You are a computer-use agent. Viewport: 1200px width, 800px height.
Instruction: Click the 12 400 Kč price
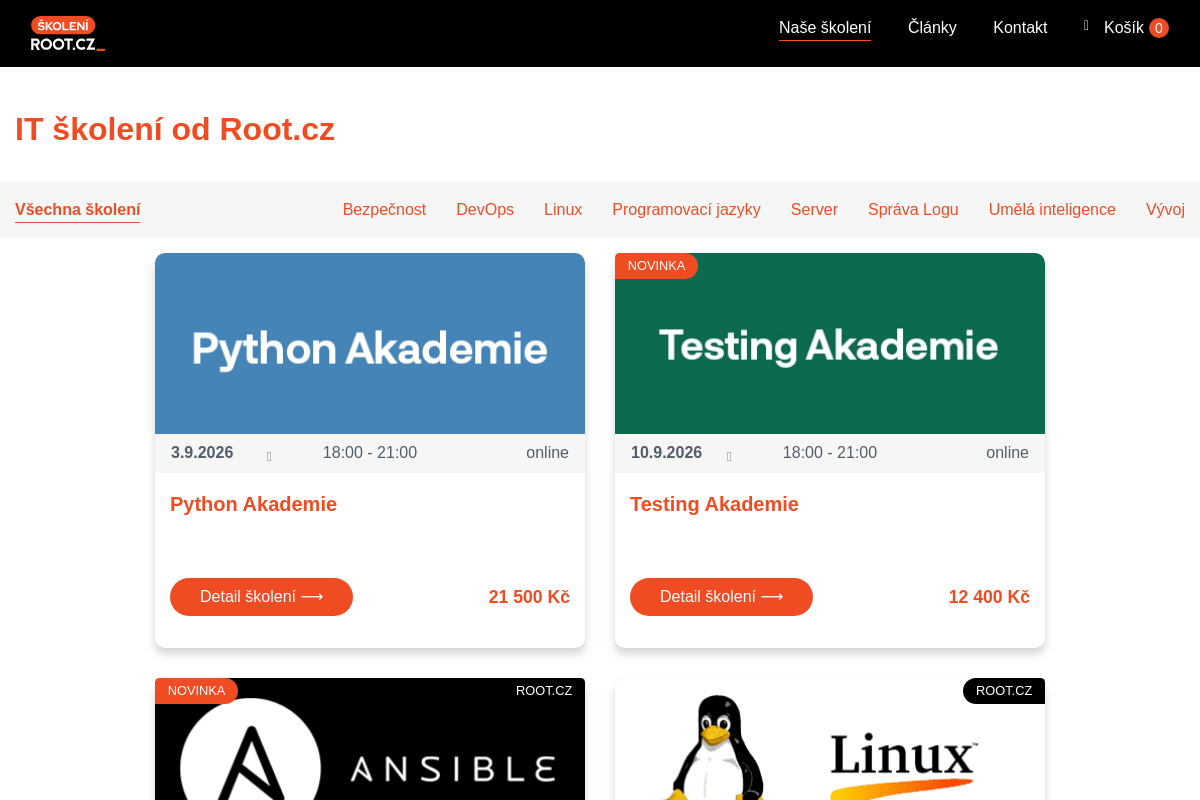[989, 597]
